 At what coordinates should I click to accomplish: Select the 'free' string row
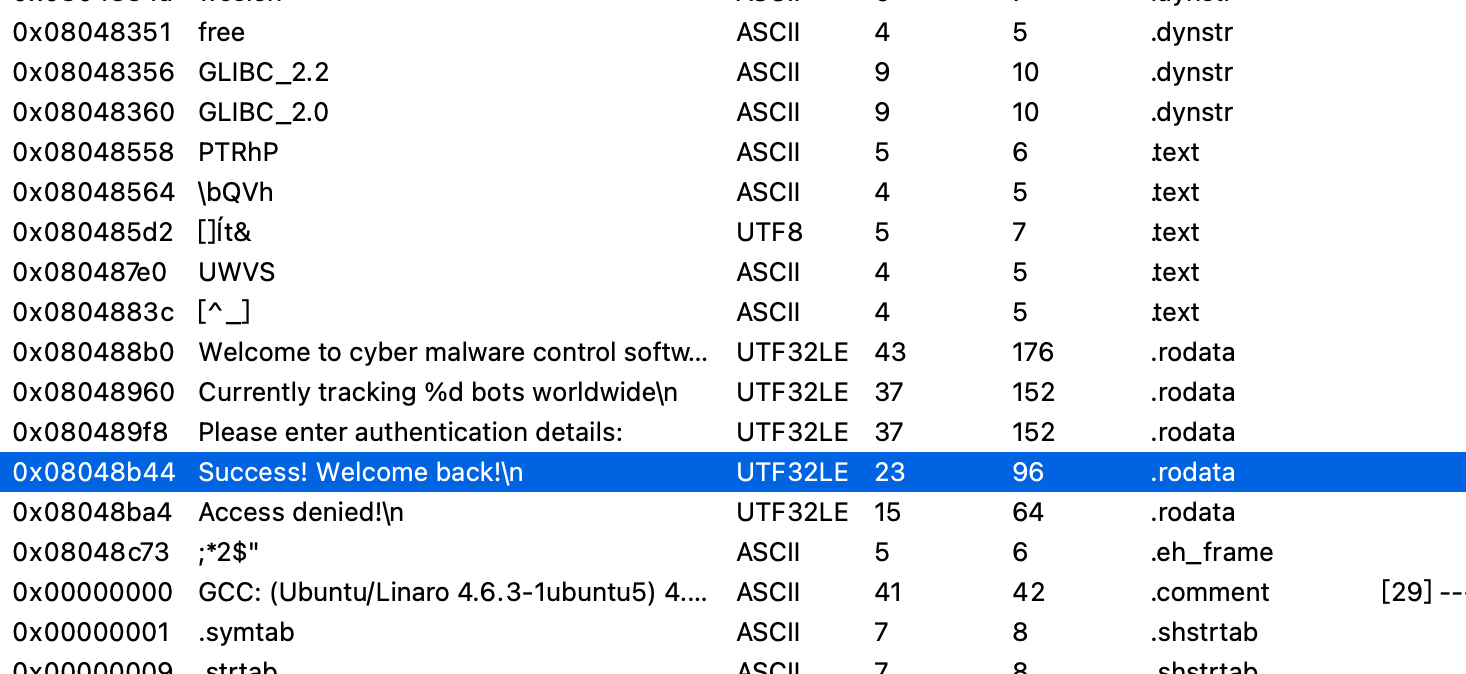pos(221,33)
